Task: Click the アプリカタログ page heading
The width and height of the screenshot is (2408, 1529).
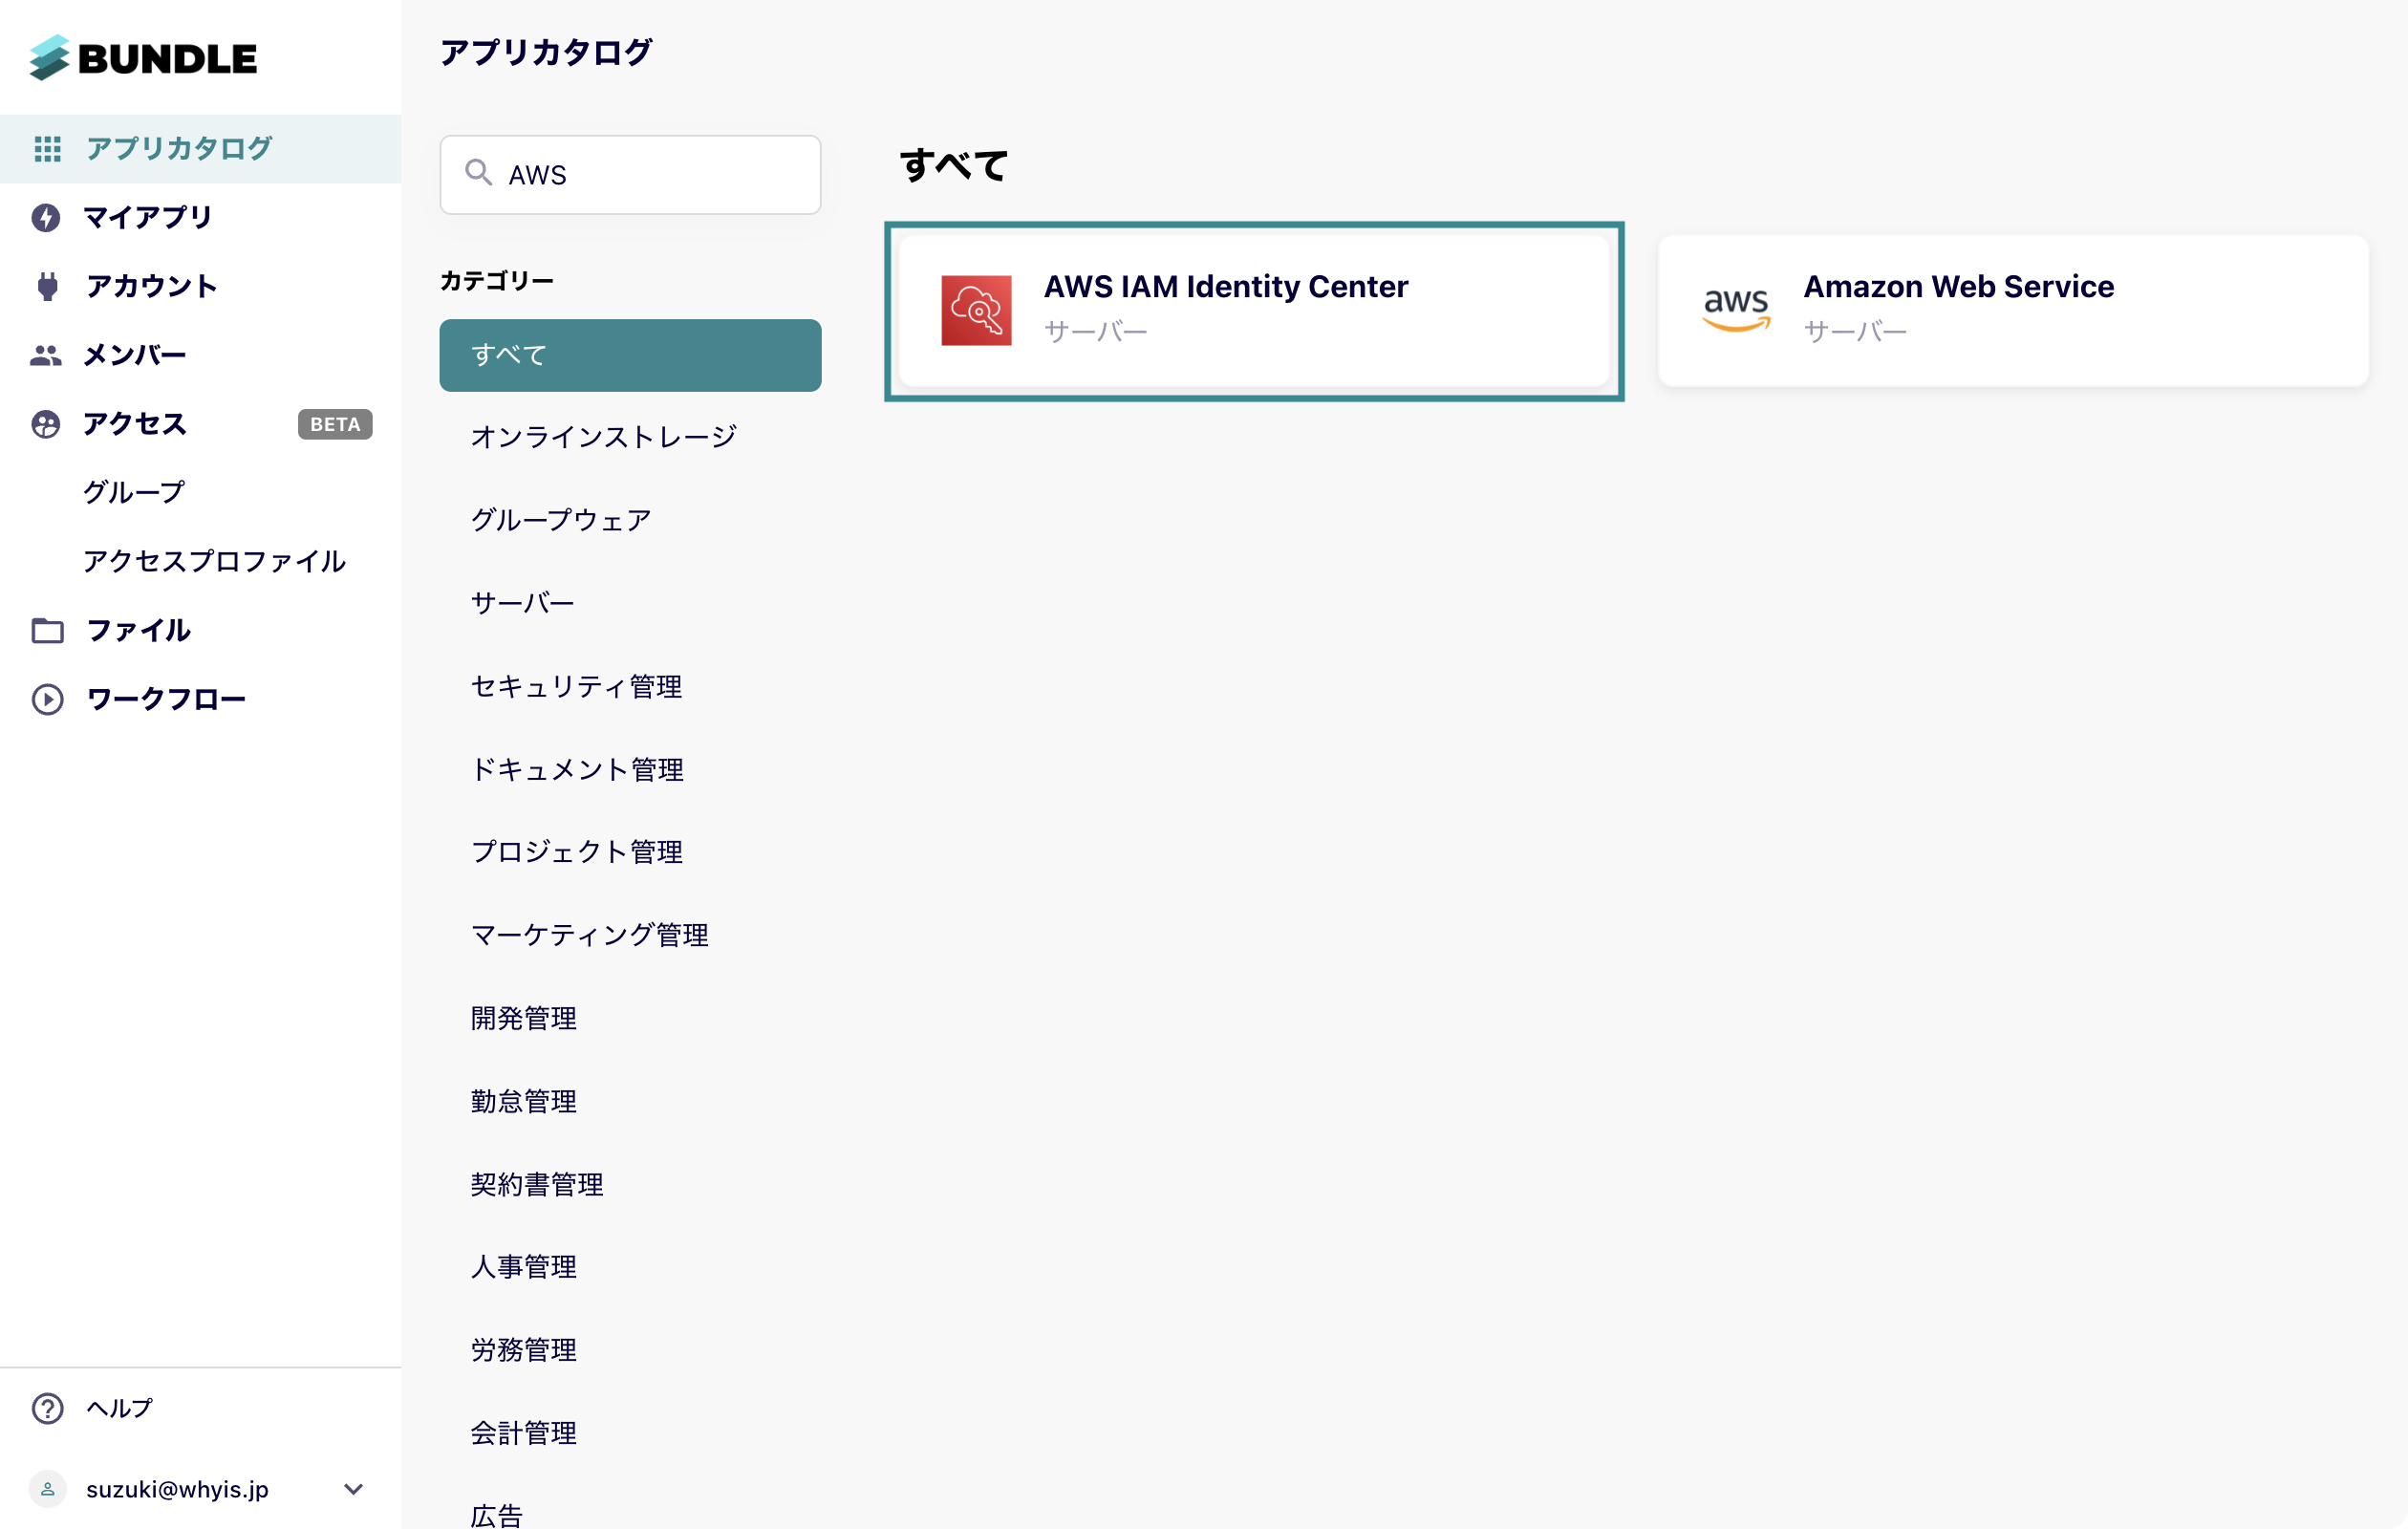Action: click(546, 52)
